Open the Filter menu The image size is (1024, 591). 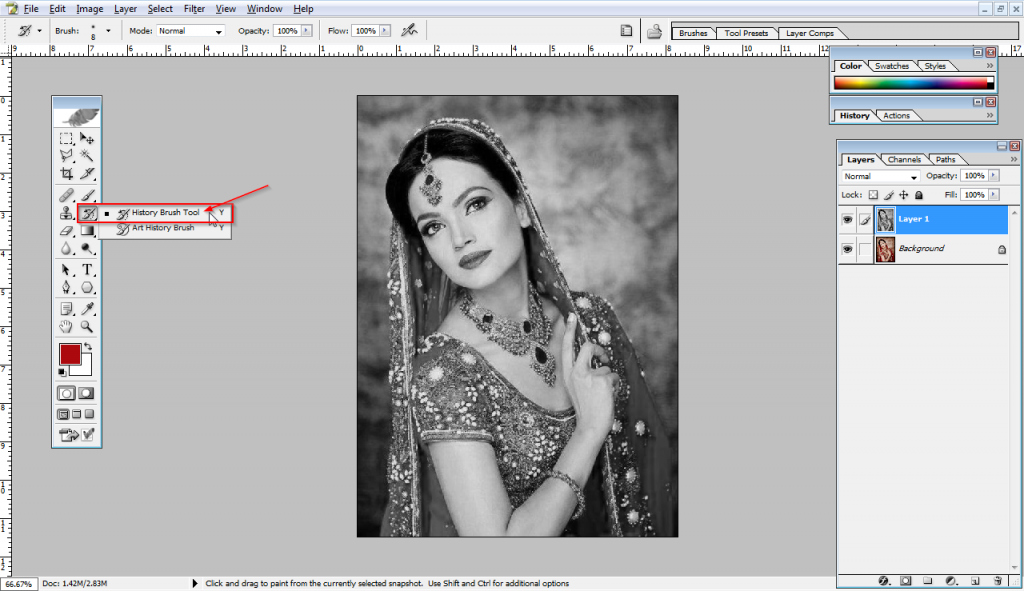click(194, 8)
